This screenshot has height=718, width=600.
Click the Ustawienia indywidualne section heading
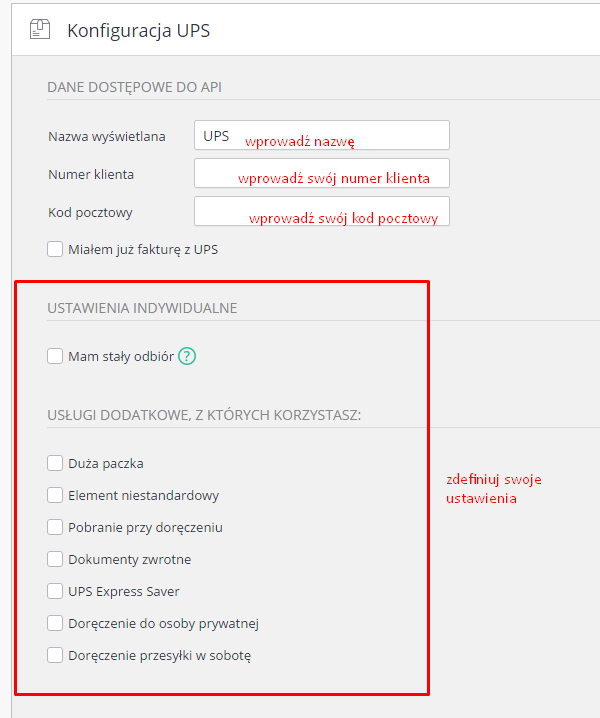(142, 308)
